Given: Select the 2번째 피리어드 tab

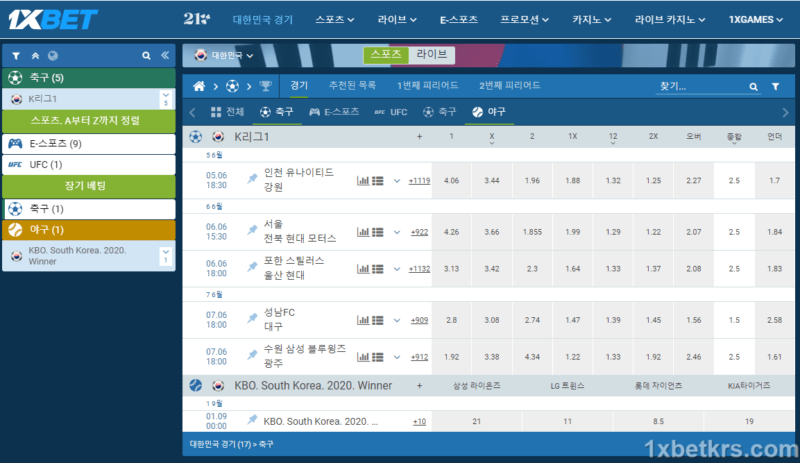Looking at the screenshot, I should 510,86.
